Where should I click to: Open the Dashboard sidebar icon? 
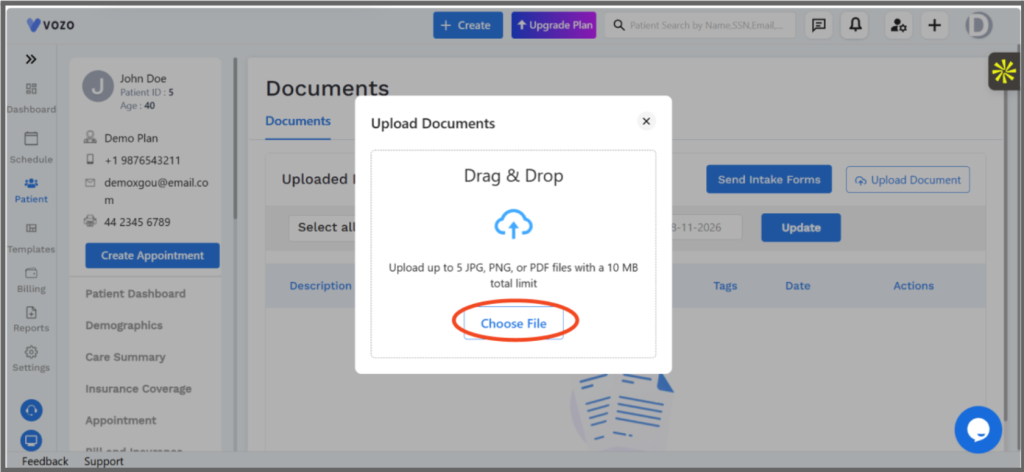[31, 89]
